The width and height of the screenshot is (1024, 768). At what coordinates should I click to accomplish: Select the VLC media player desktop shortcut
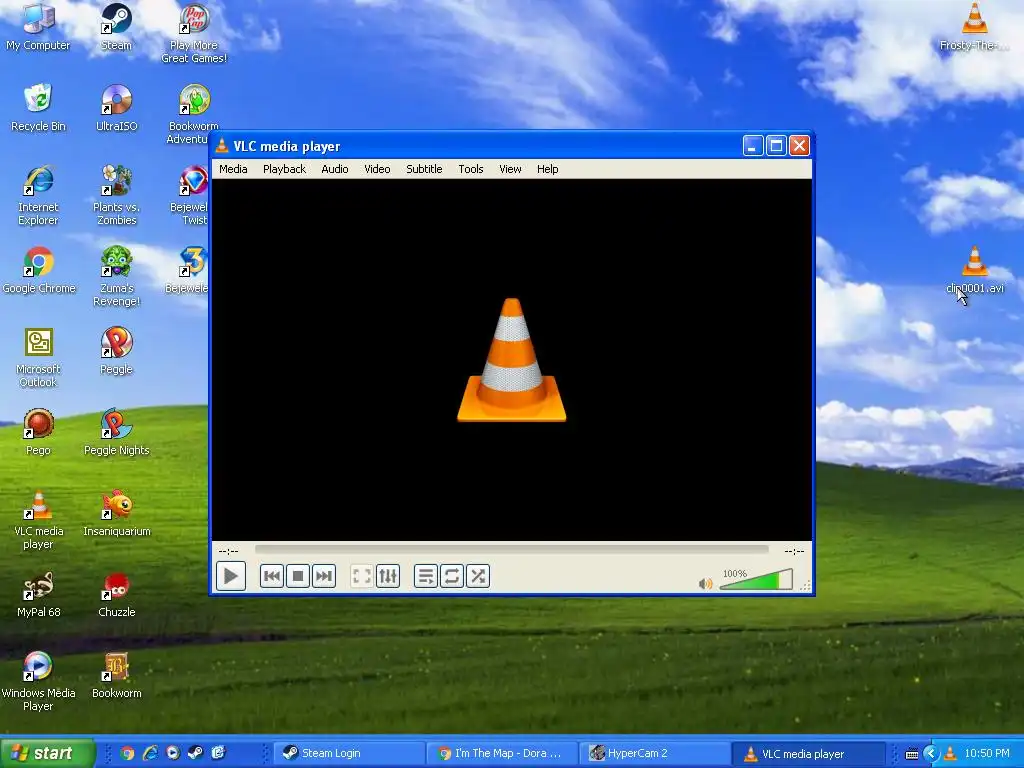point(38,519)
